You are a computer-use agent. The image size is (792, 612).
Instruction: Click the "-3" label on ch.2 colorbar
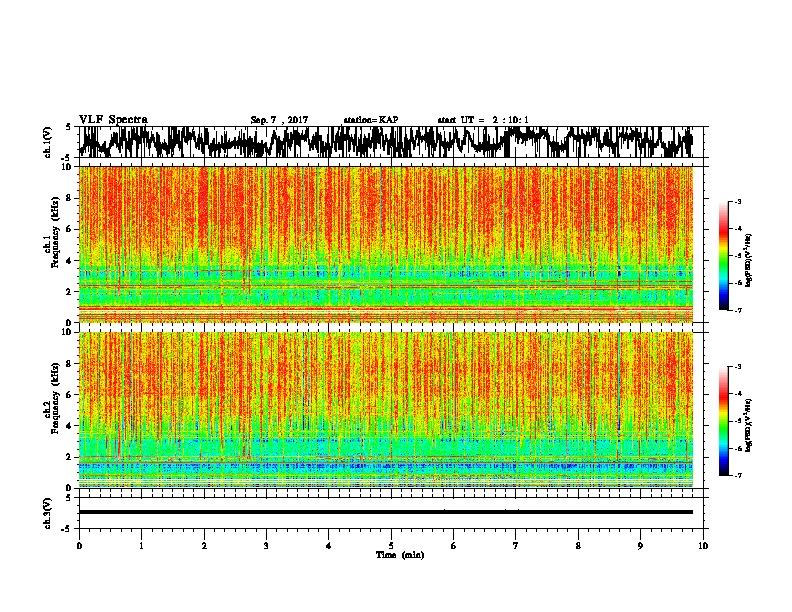(737, 367)
